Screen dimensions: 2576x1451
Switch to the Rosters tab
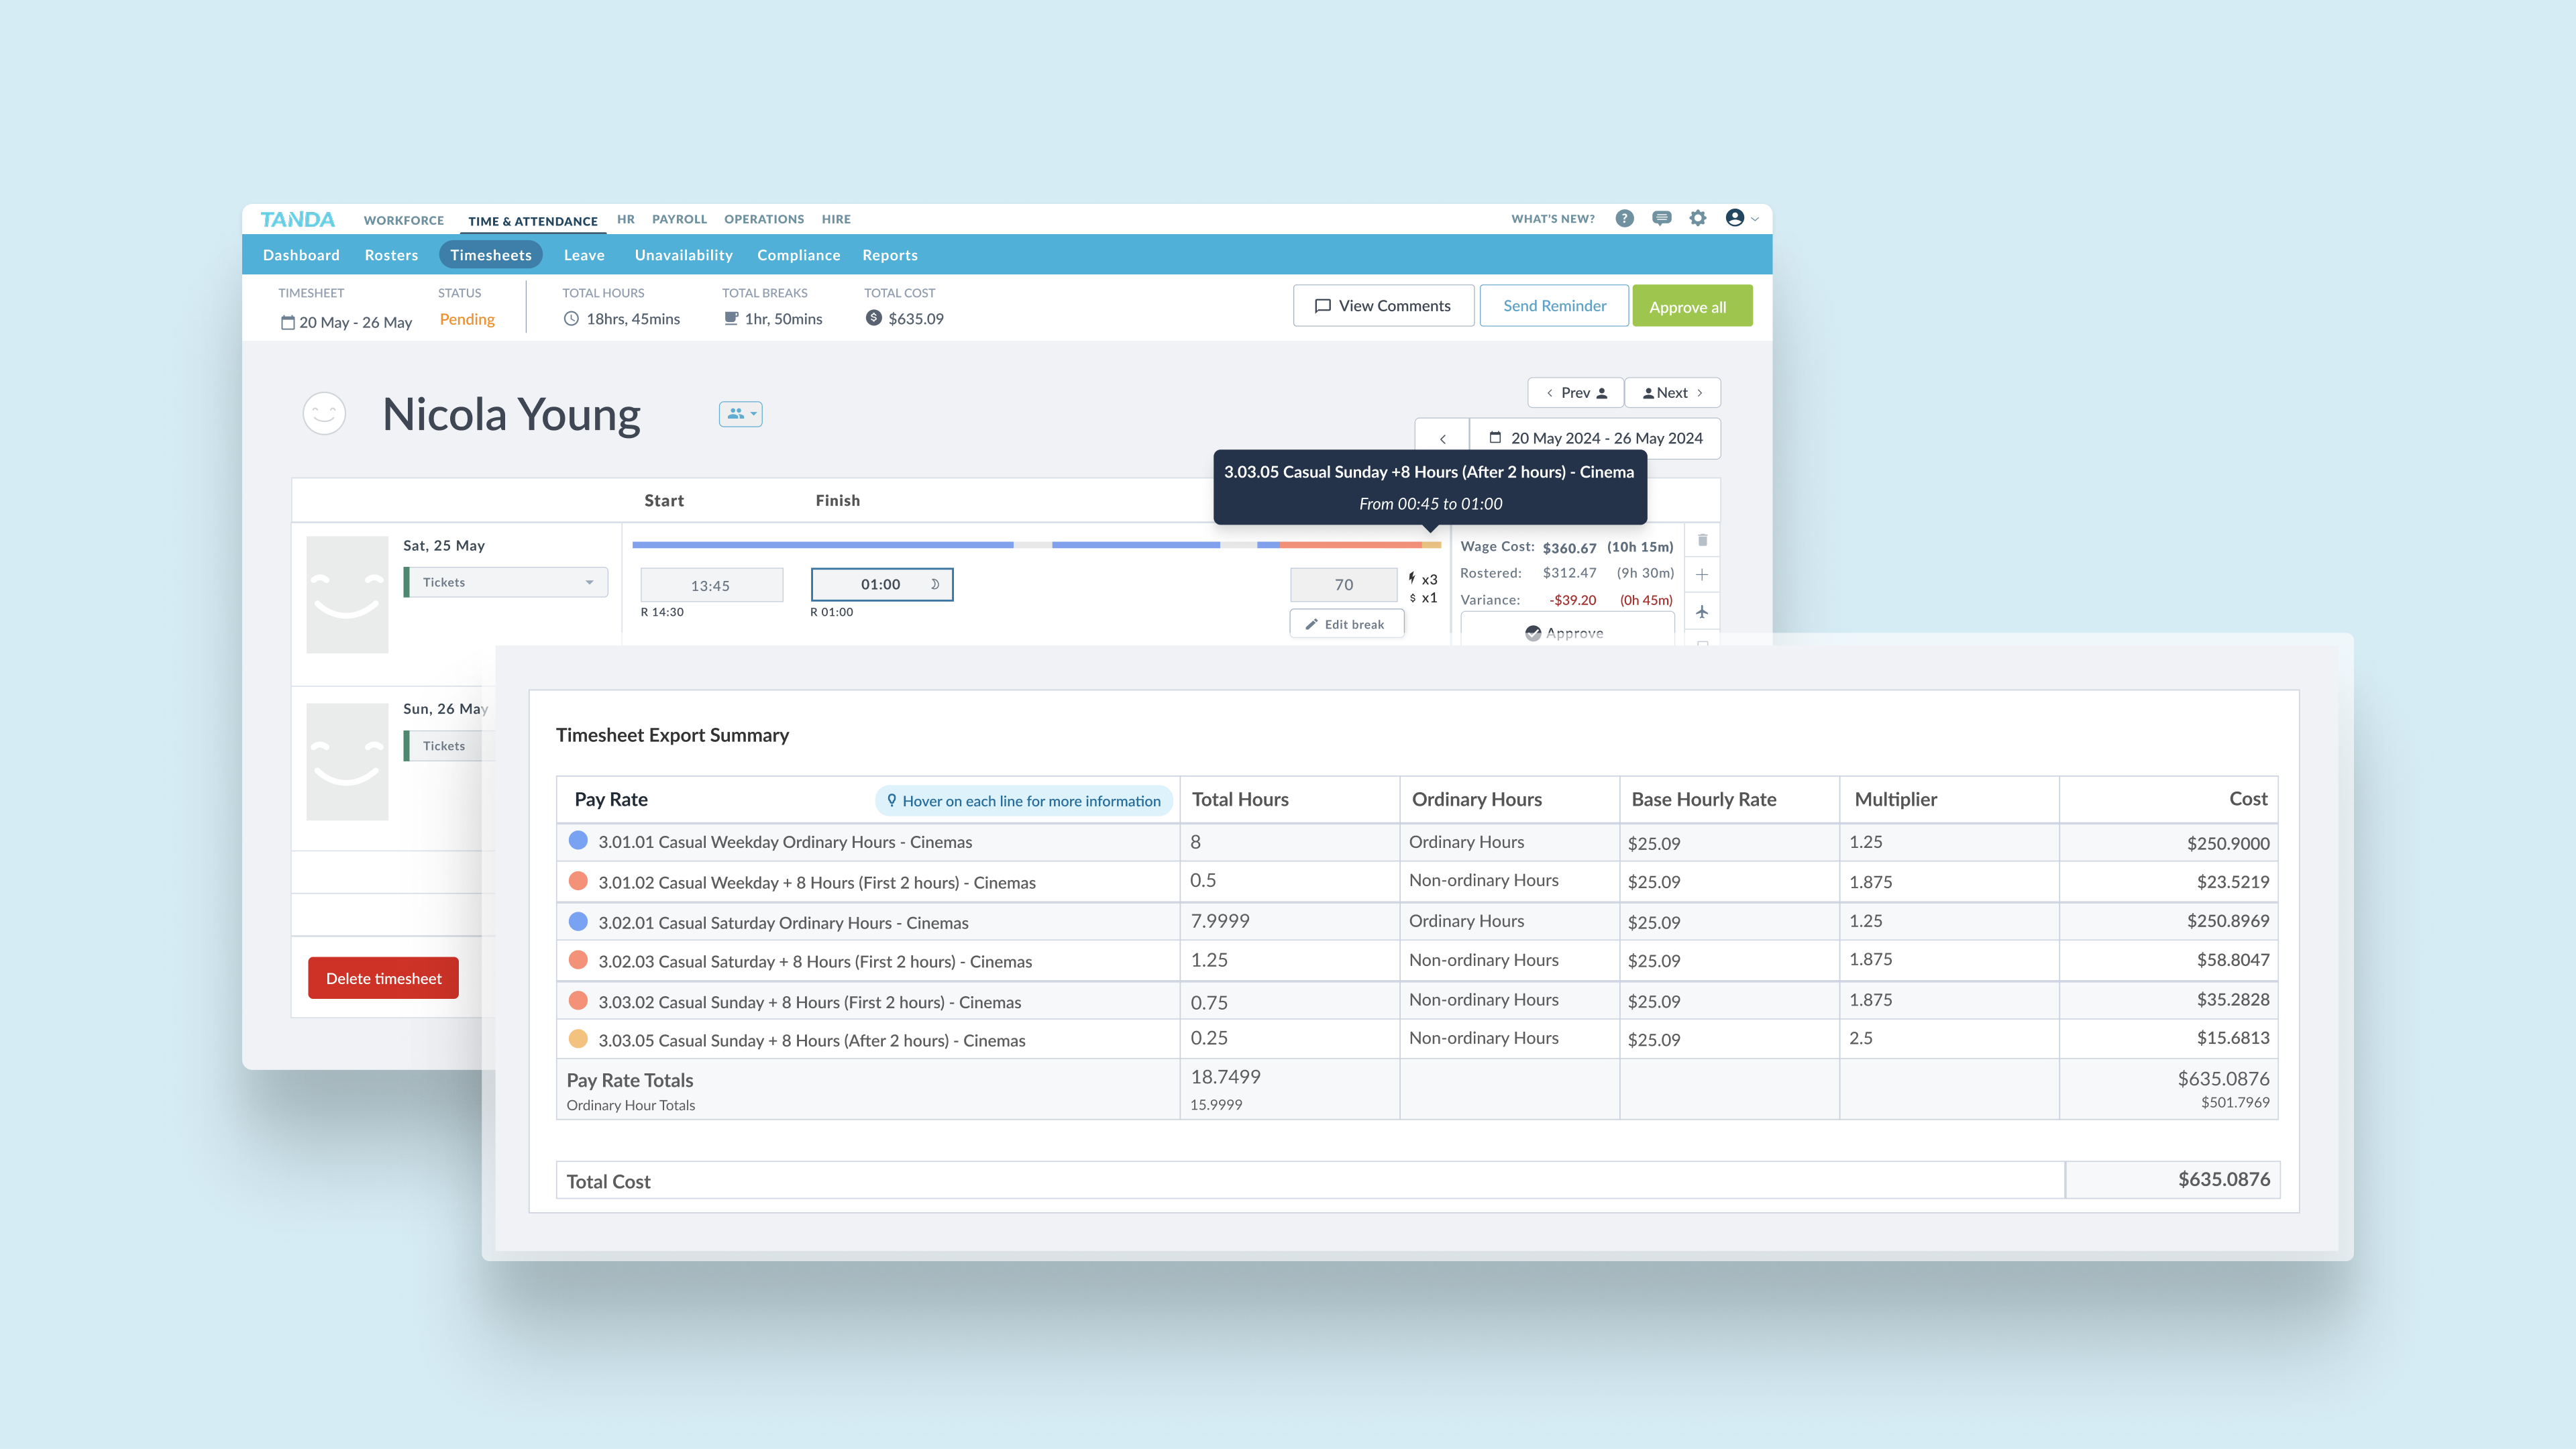[x=391, y=255]
